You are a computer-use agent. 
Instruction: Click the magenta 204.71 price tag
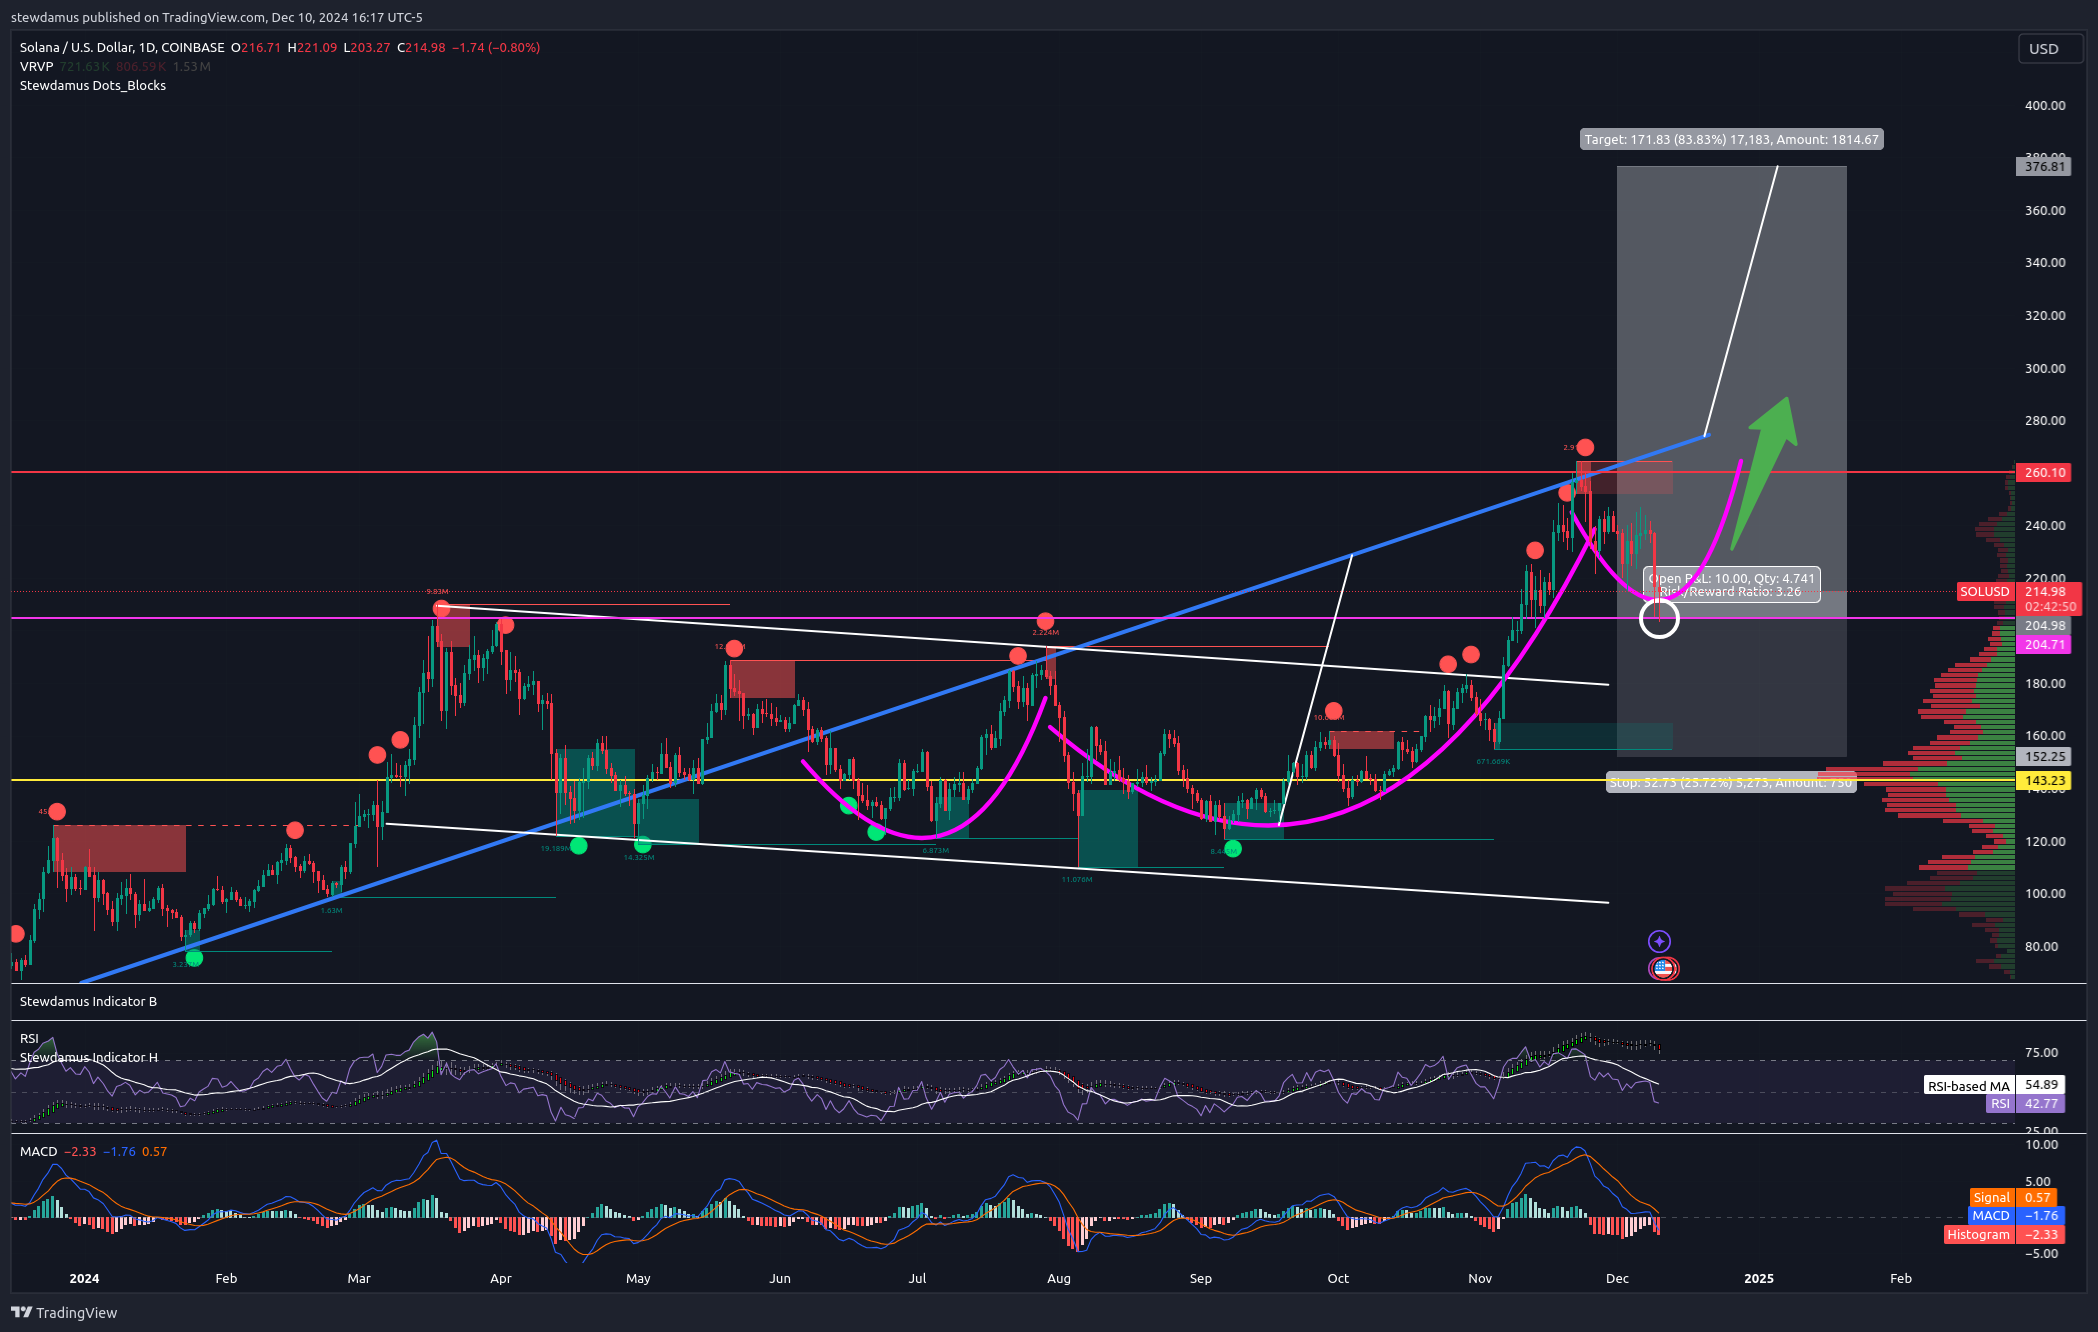tap(2044, 645)
